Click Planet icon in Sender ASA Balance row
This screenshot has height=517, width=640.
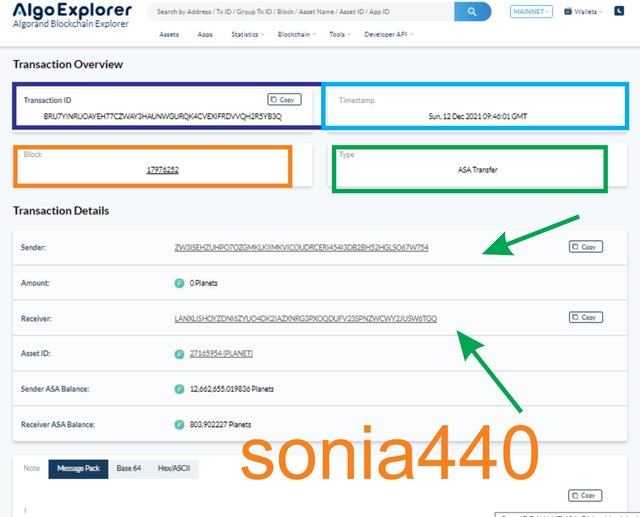pyautogui.click(x=179, y=389)
